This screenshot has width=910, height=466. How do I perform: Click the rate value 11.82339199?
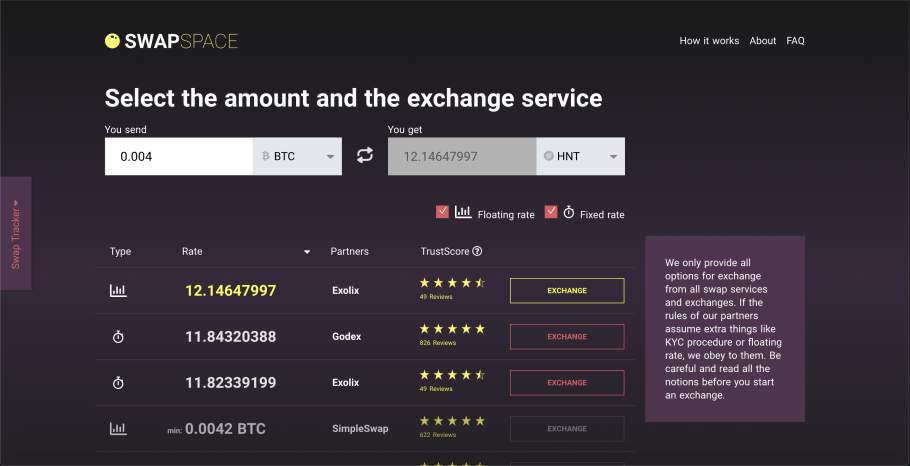(x=230, y=383)
